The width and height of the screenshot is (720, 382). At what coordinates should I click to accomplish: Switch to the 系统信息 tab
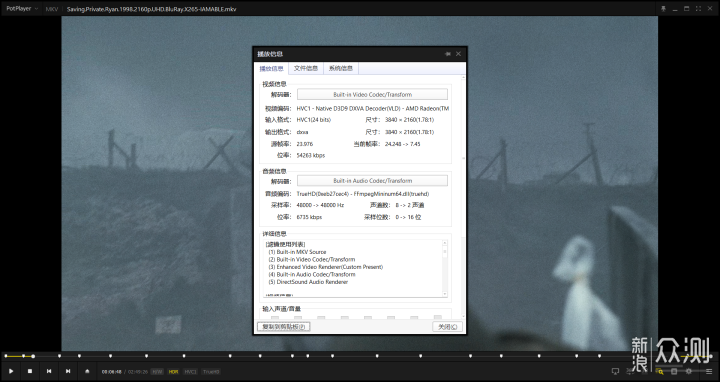pyautogui.click(x=341, y=68)
